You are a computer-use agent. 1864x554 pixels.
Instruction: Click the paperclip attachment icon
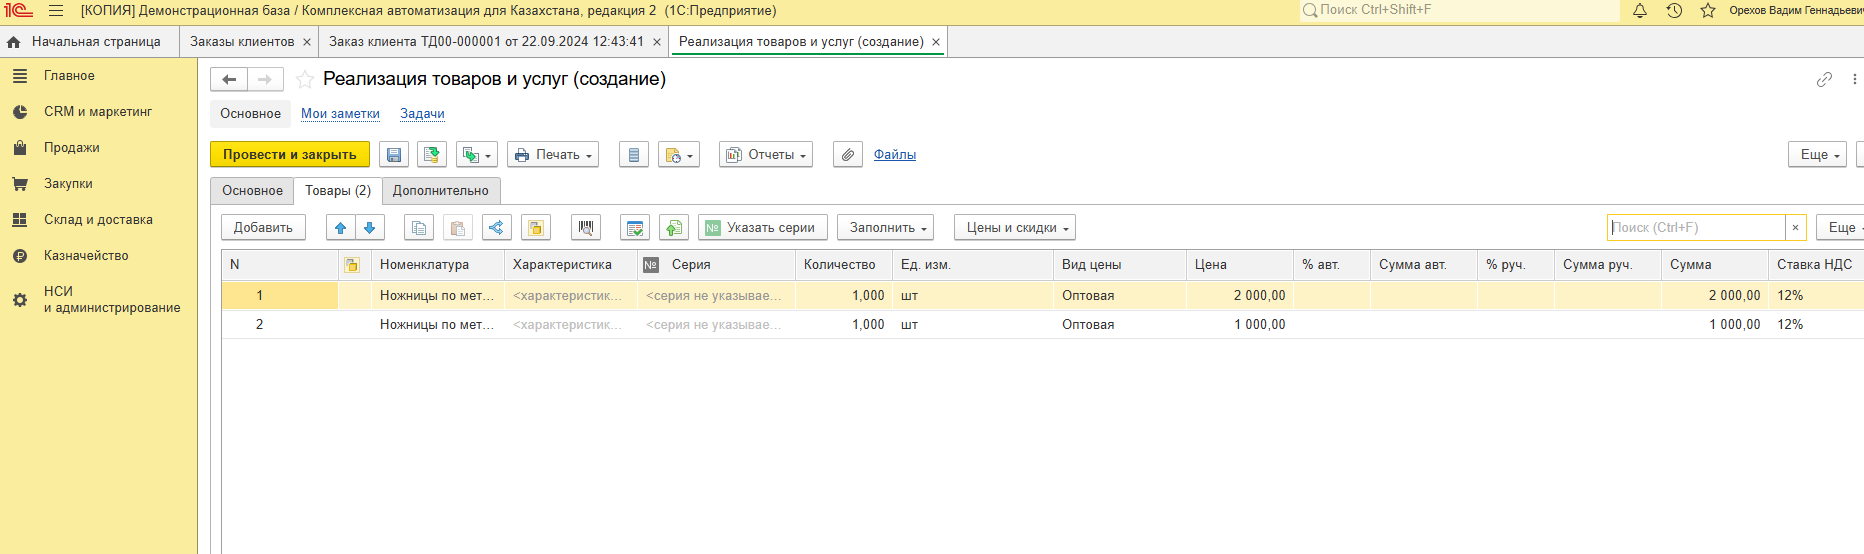848,155
